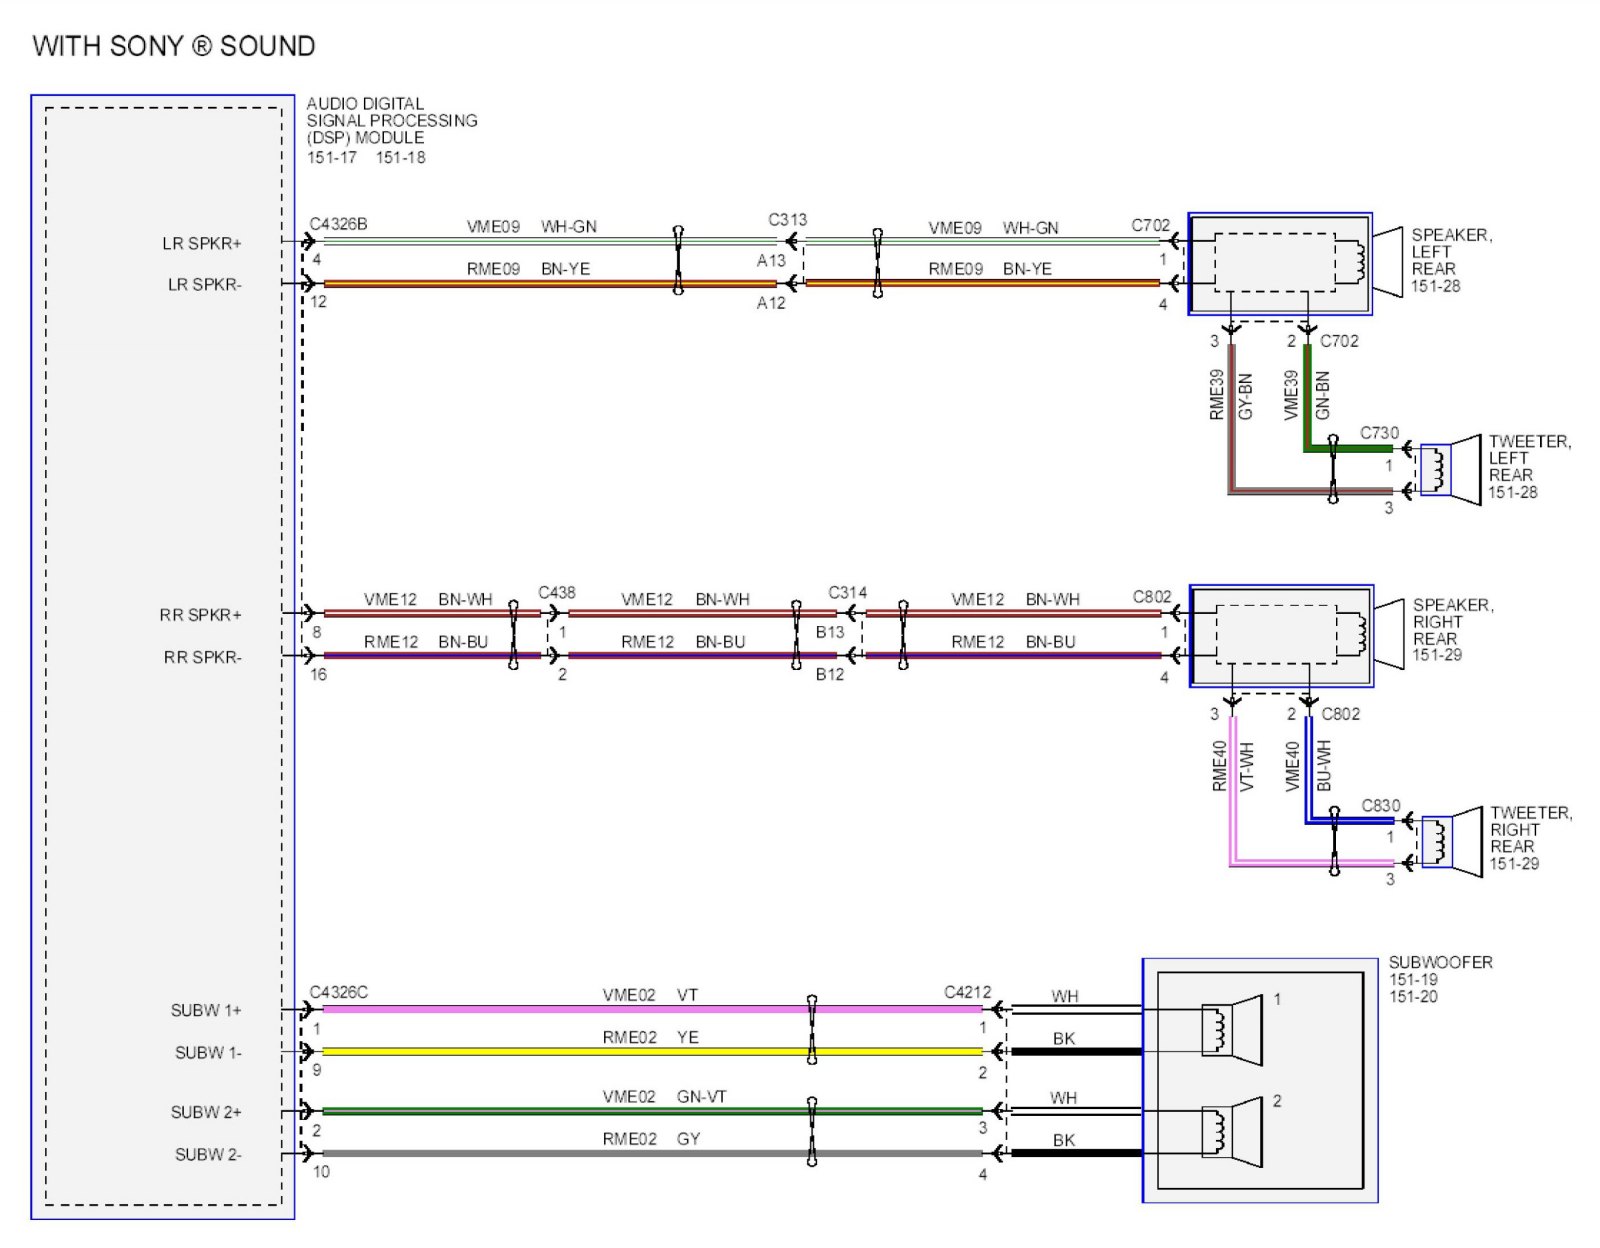Screen dimensions: 1600x1248
Task: Open 151-20 reference under Subwoofer
Action: pos(1414,996)
